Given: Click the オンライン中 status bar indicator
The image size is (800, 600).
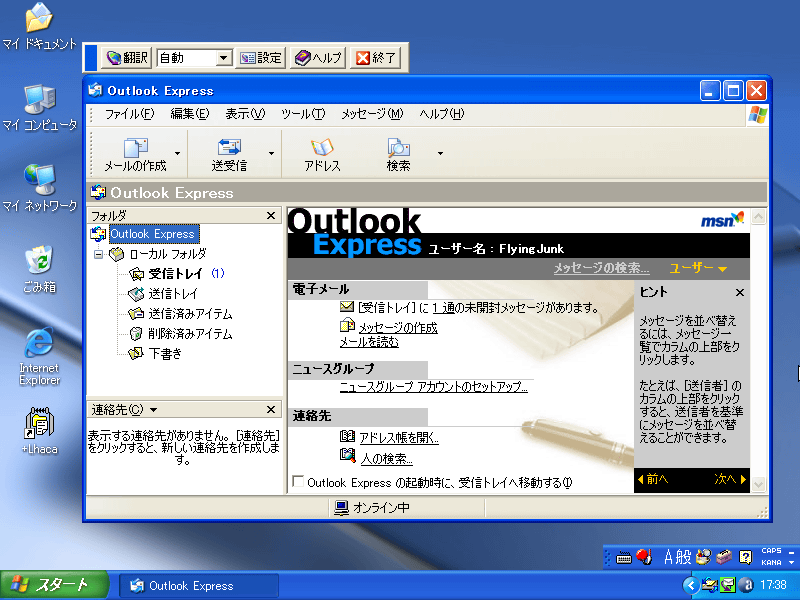Looking at the screenshot, I should [x=372, y=508].
